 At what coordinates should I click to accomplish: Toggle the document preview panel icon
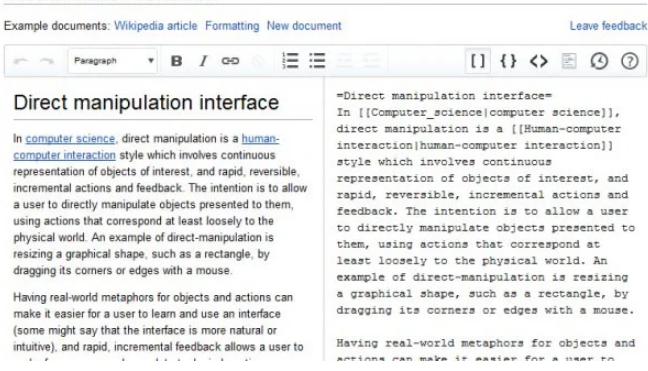click(569, 61)
